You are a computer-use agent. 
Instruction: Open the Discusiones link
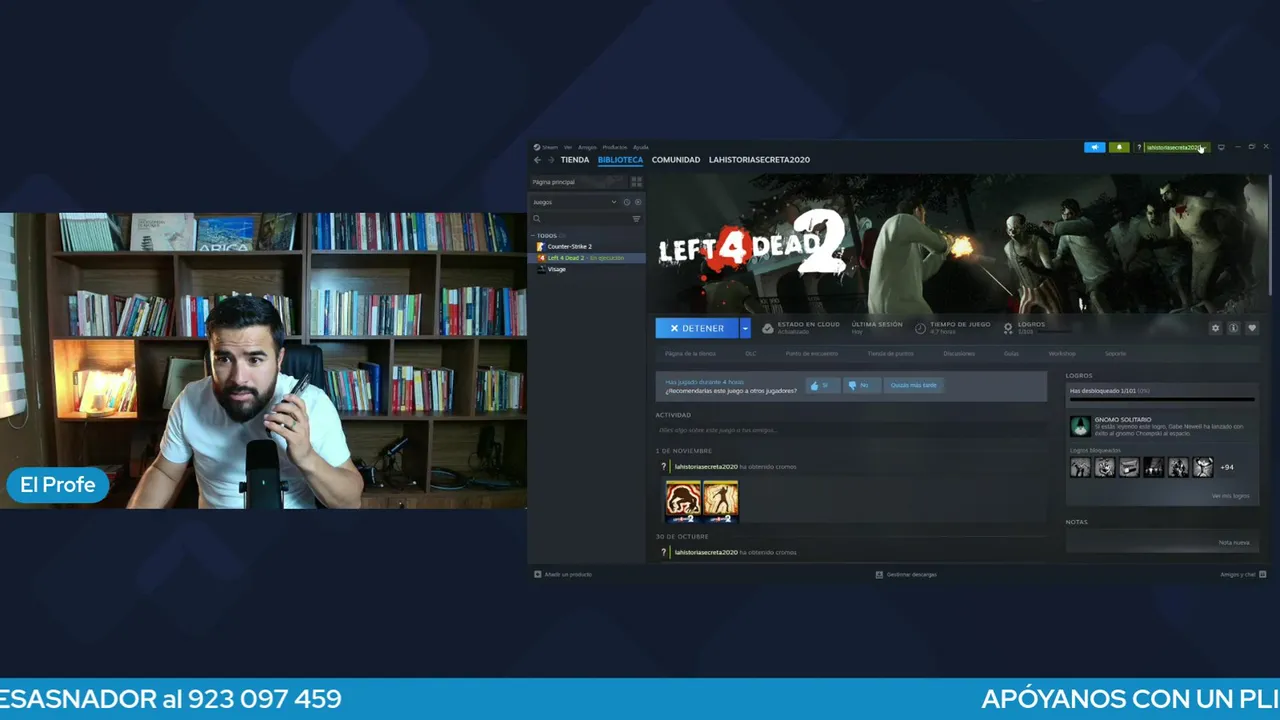[959, 354]
